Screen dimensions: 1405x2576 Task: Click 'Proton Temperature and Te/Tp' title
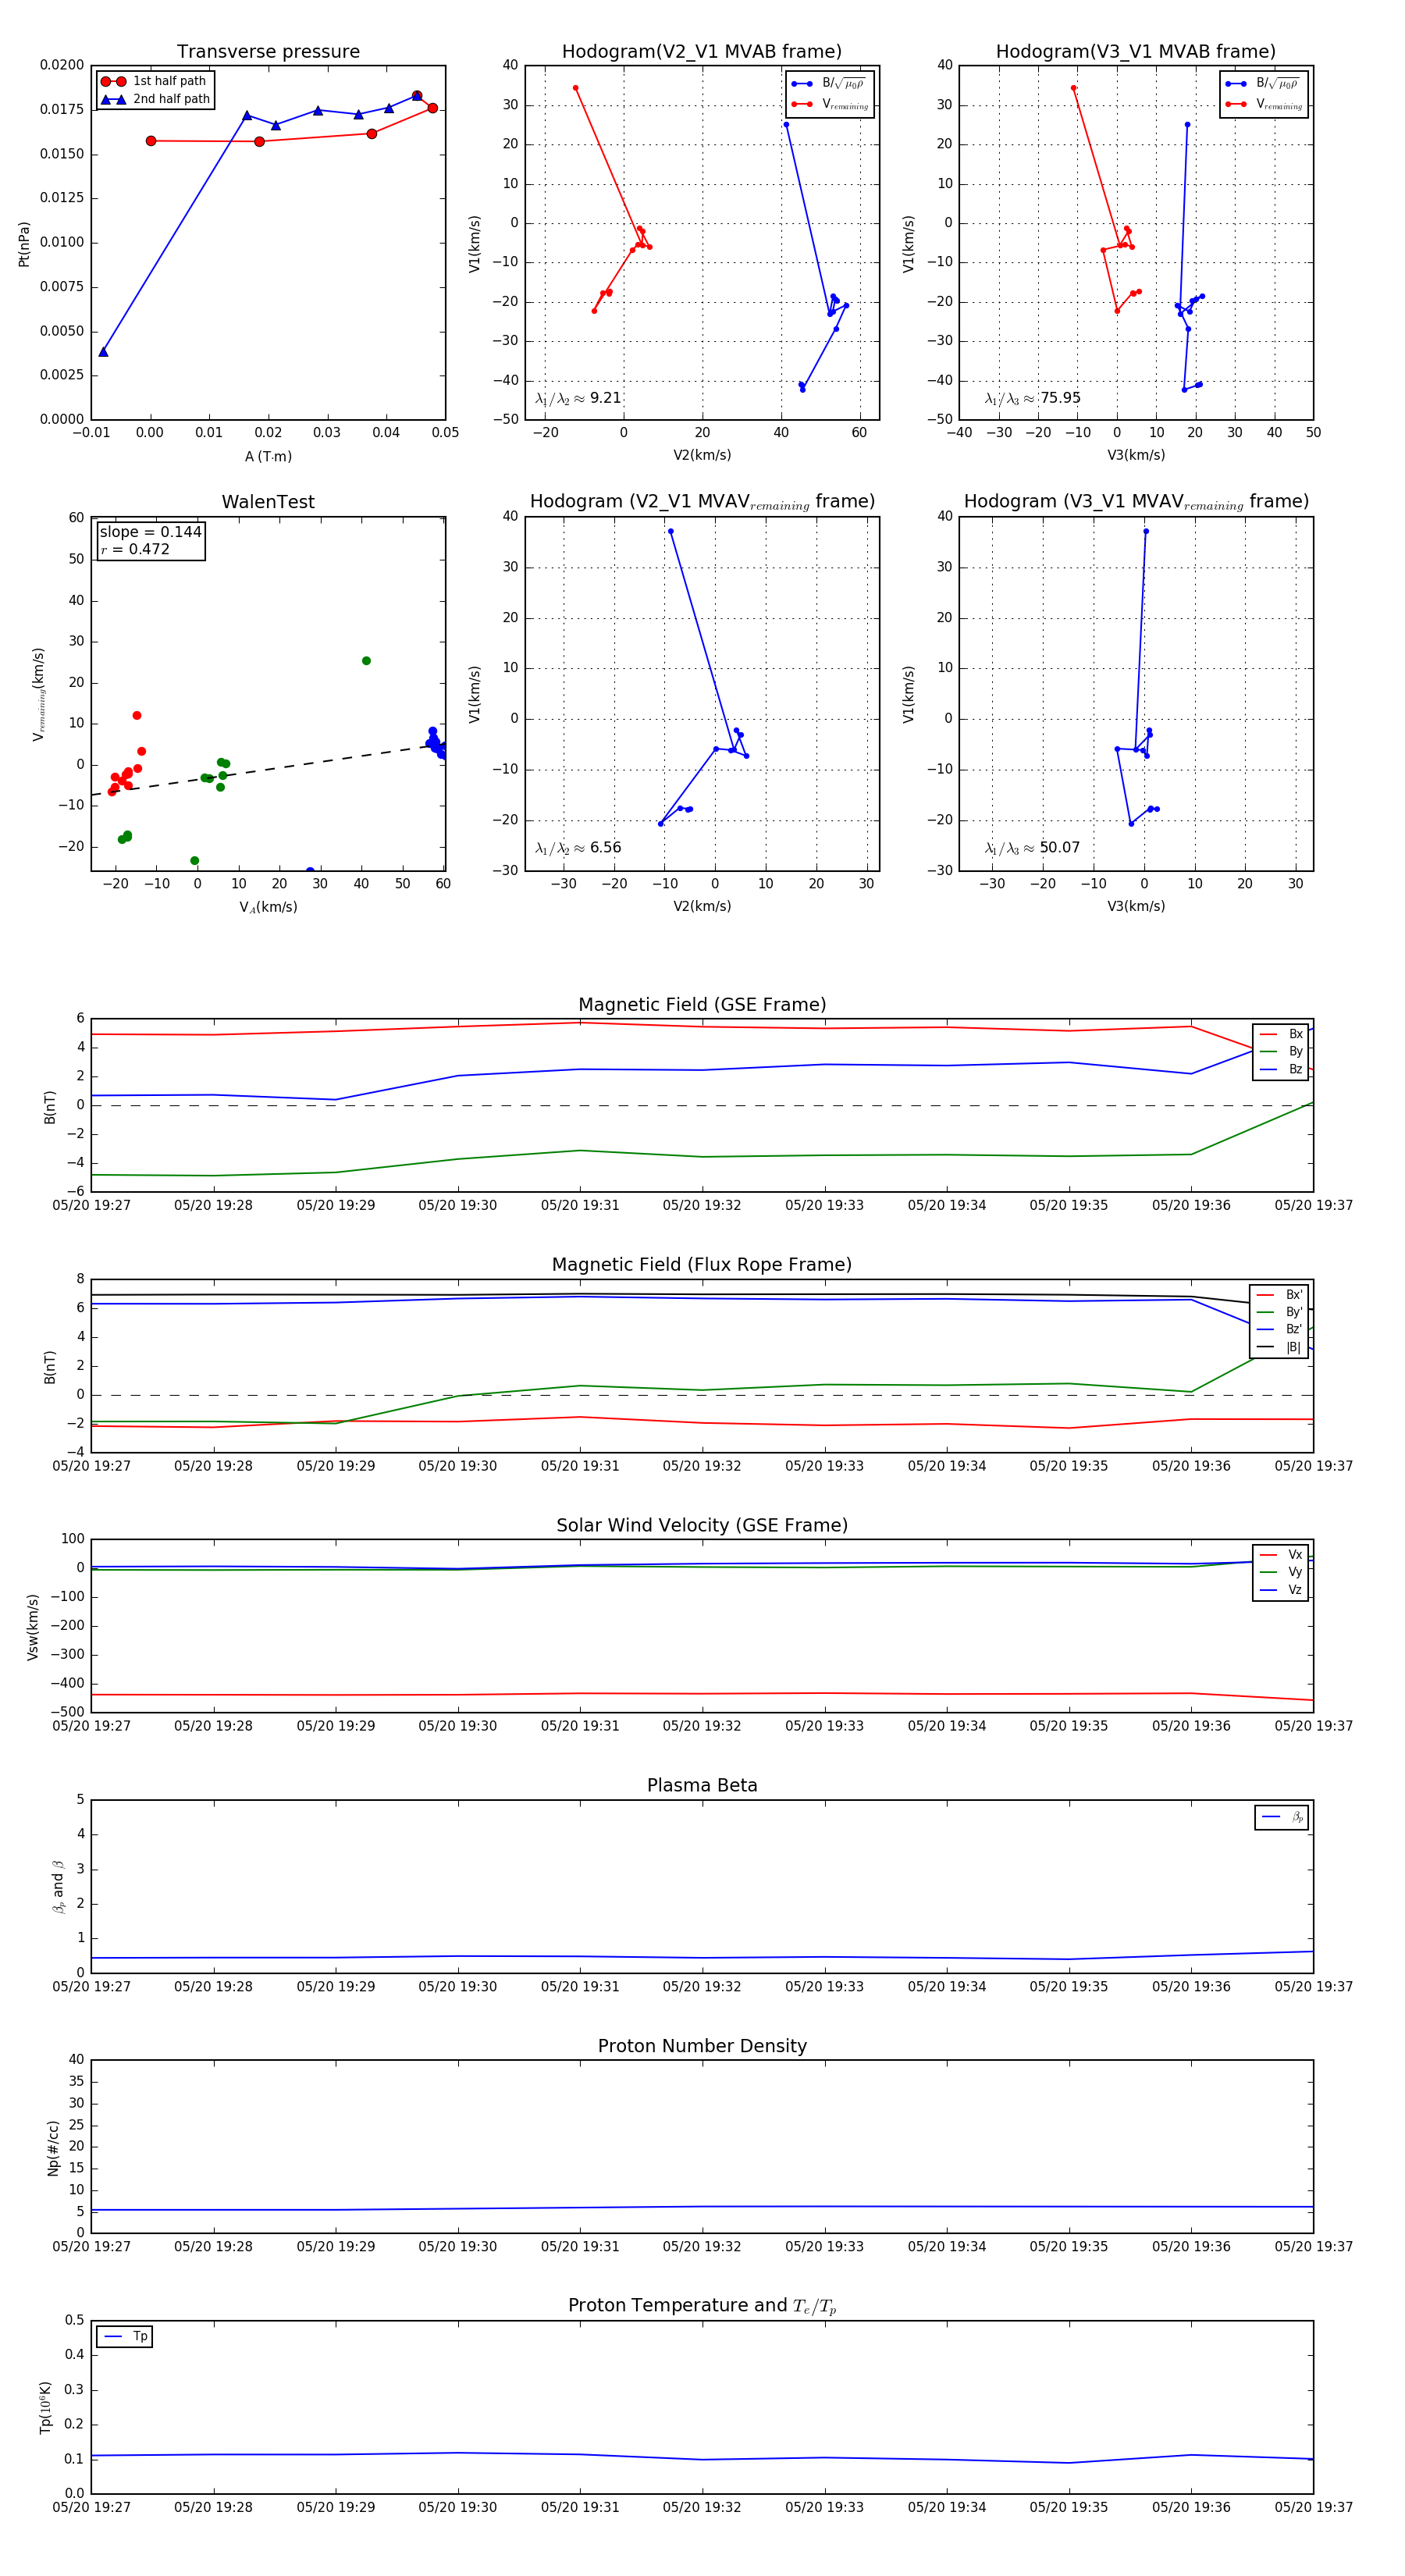pyautogui.click(x=702, y=2305)
